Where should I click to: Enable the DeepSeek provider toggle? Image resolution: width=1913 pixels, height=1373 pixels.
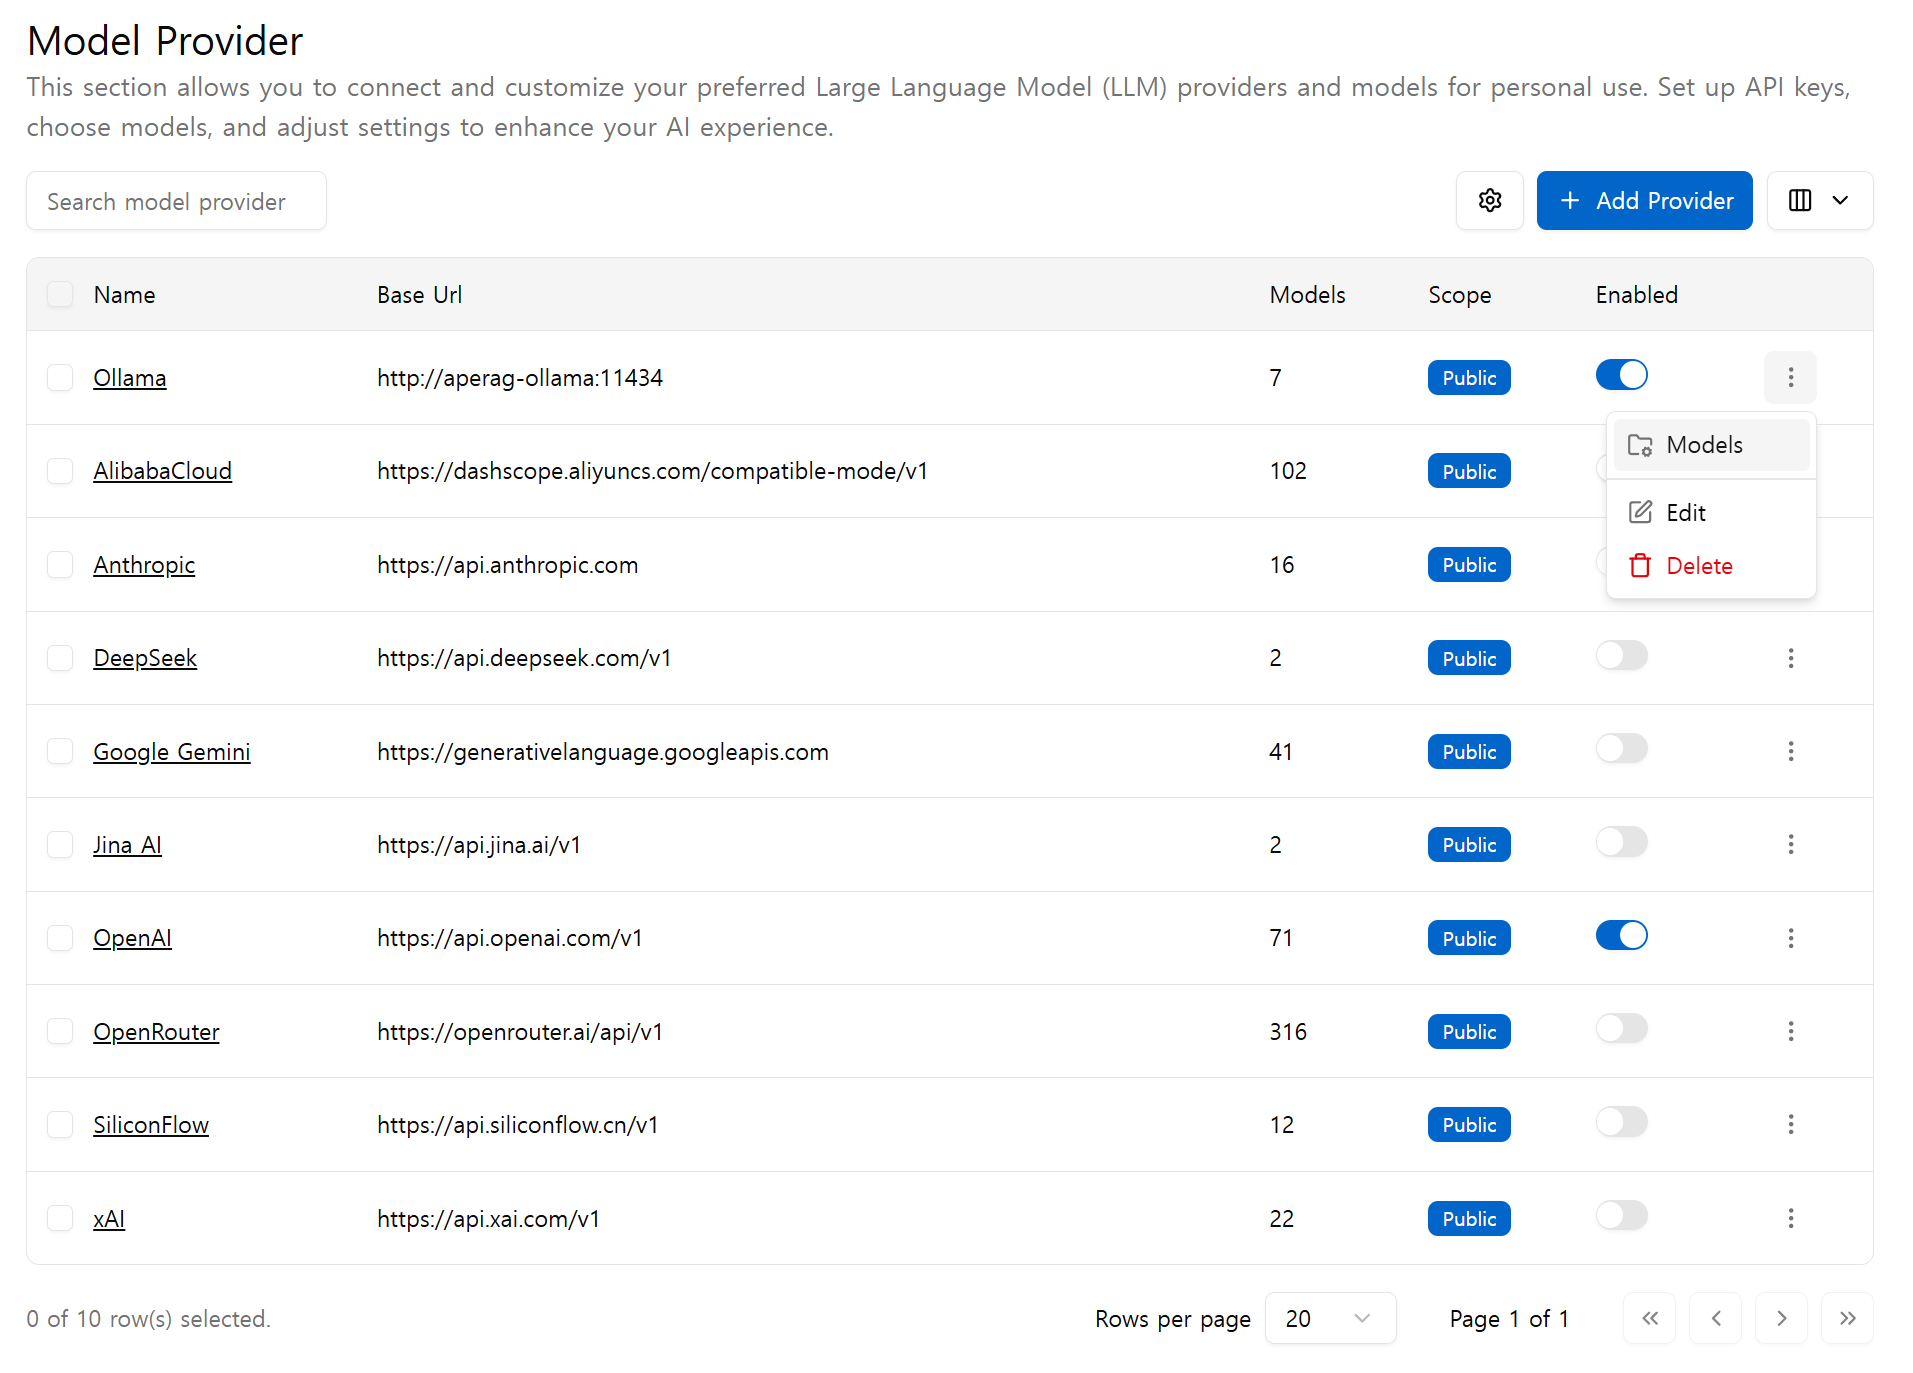click(1621, 656)
